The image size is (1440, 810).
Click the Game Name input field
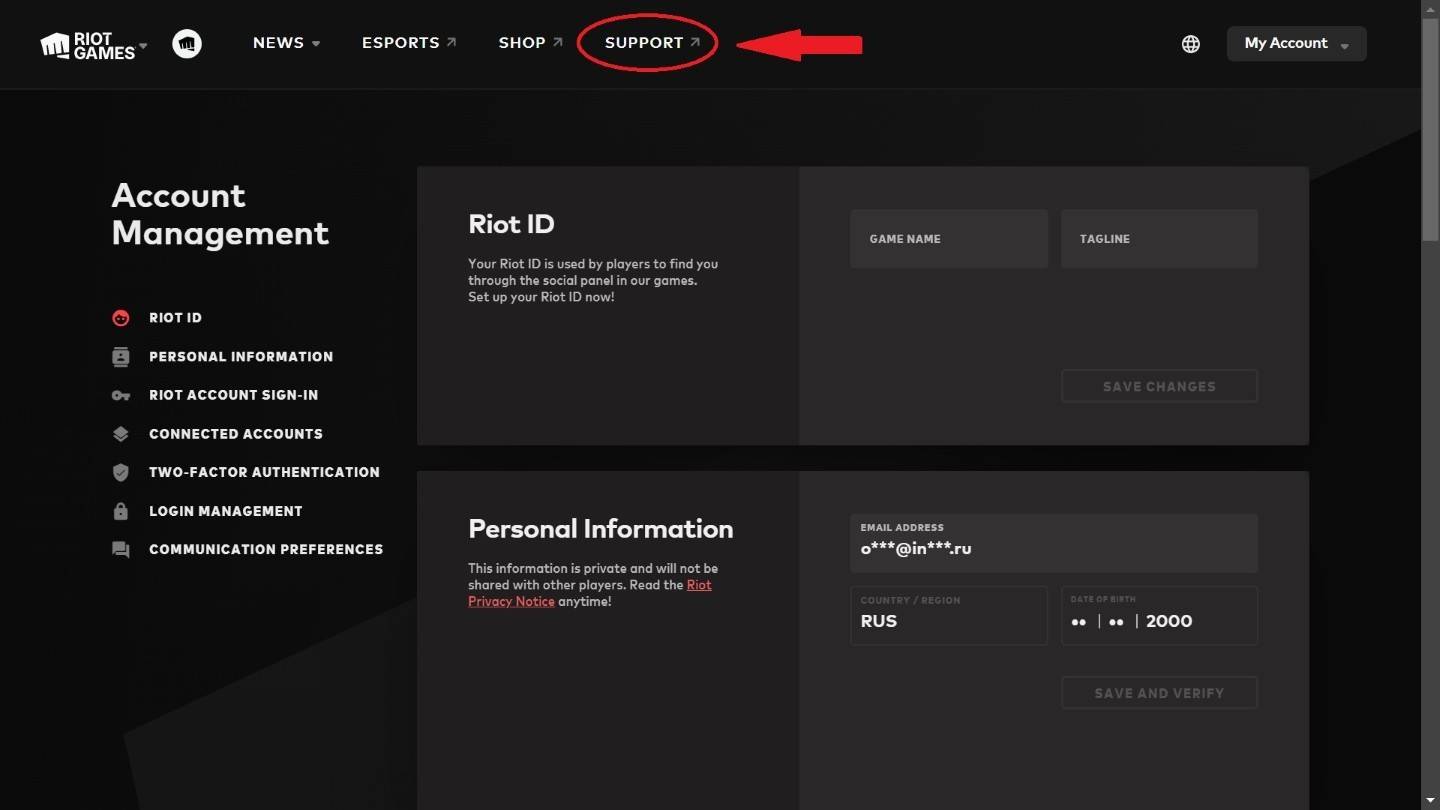947,238
